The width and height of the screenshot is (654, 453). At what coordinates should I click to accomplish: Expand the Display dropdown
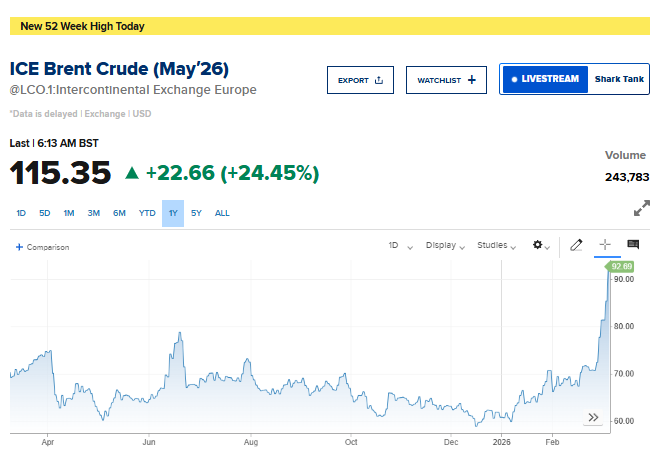[445, 245]
